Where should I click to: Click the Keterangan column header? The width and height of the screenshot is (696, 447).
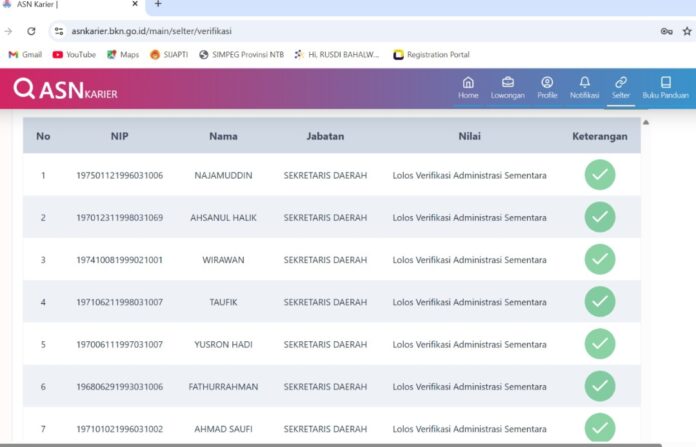tap(599, 136)
